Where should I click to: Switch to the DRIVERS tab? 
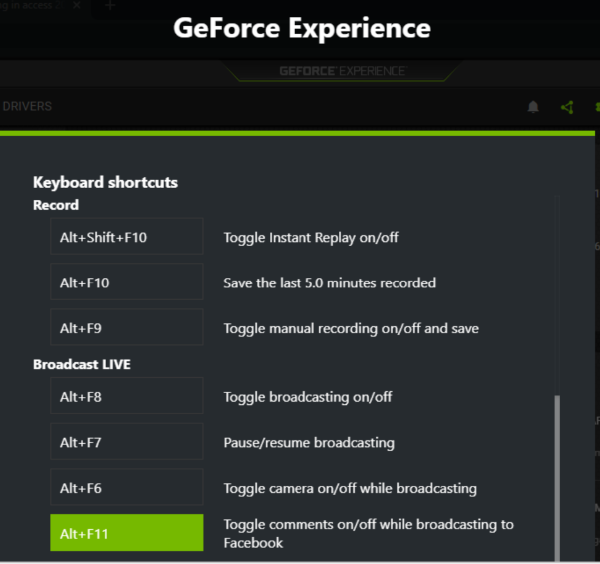point(27,106)
